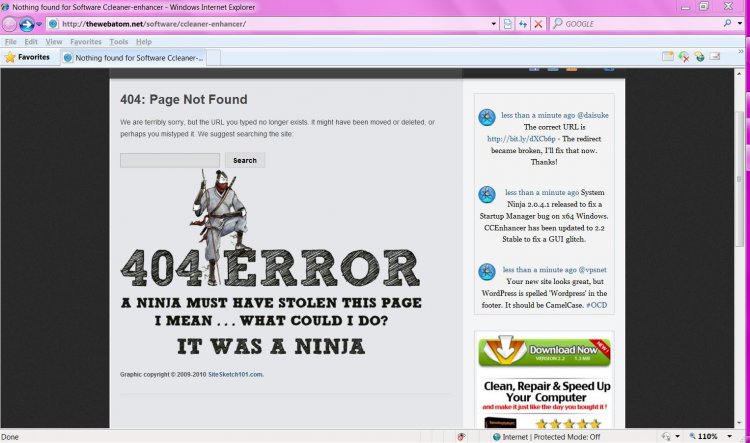
Task: Select the 'Nothing found for Software Ccleaner' tab
Action: (x=133, y=57)
